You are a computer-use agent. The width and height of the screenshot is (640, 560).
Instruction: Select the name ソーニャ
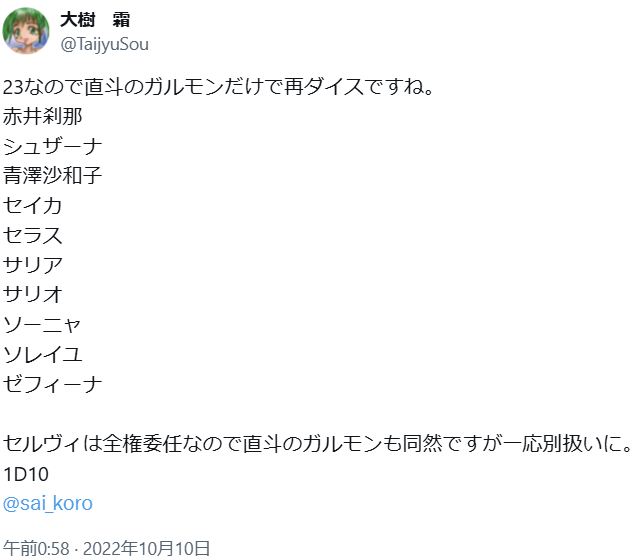[42, 324]
